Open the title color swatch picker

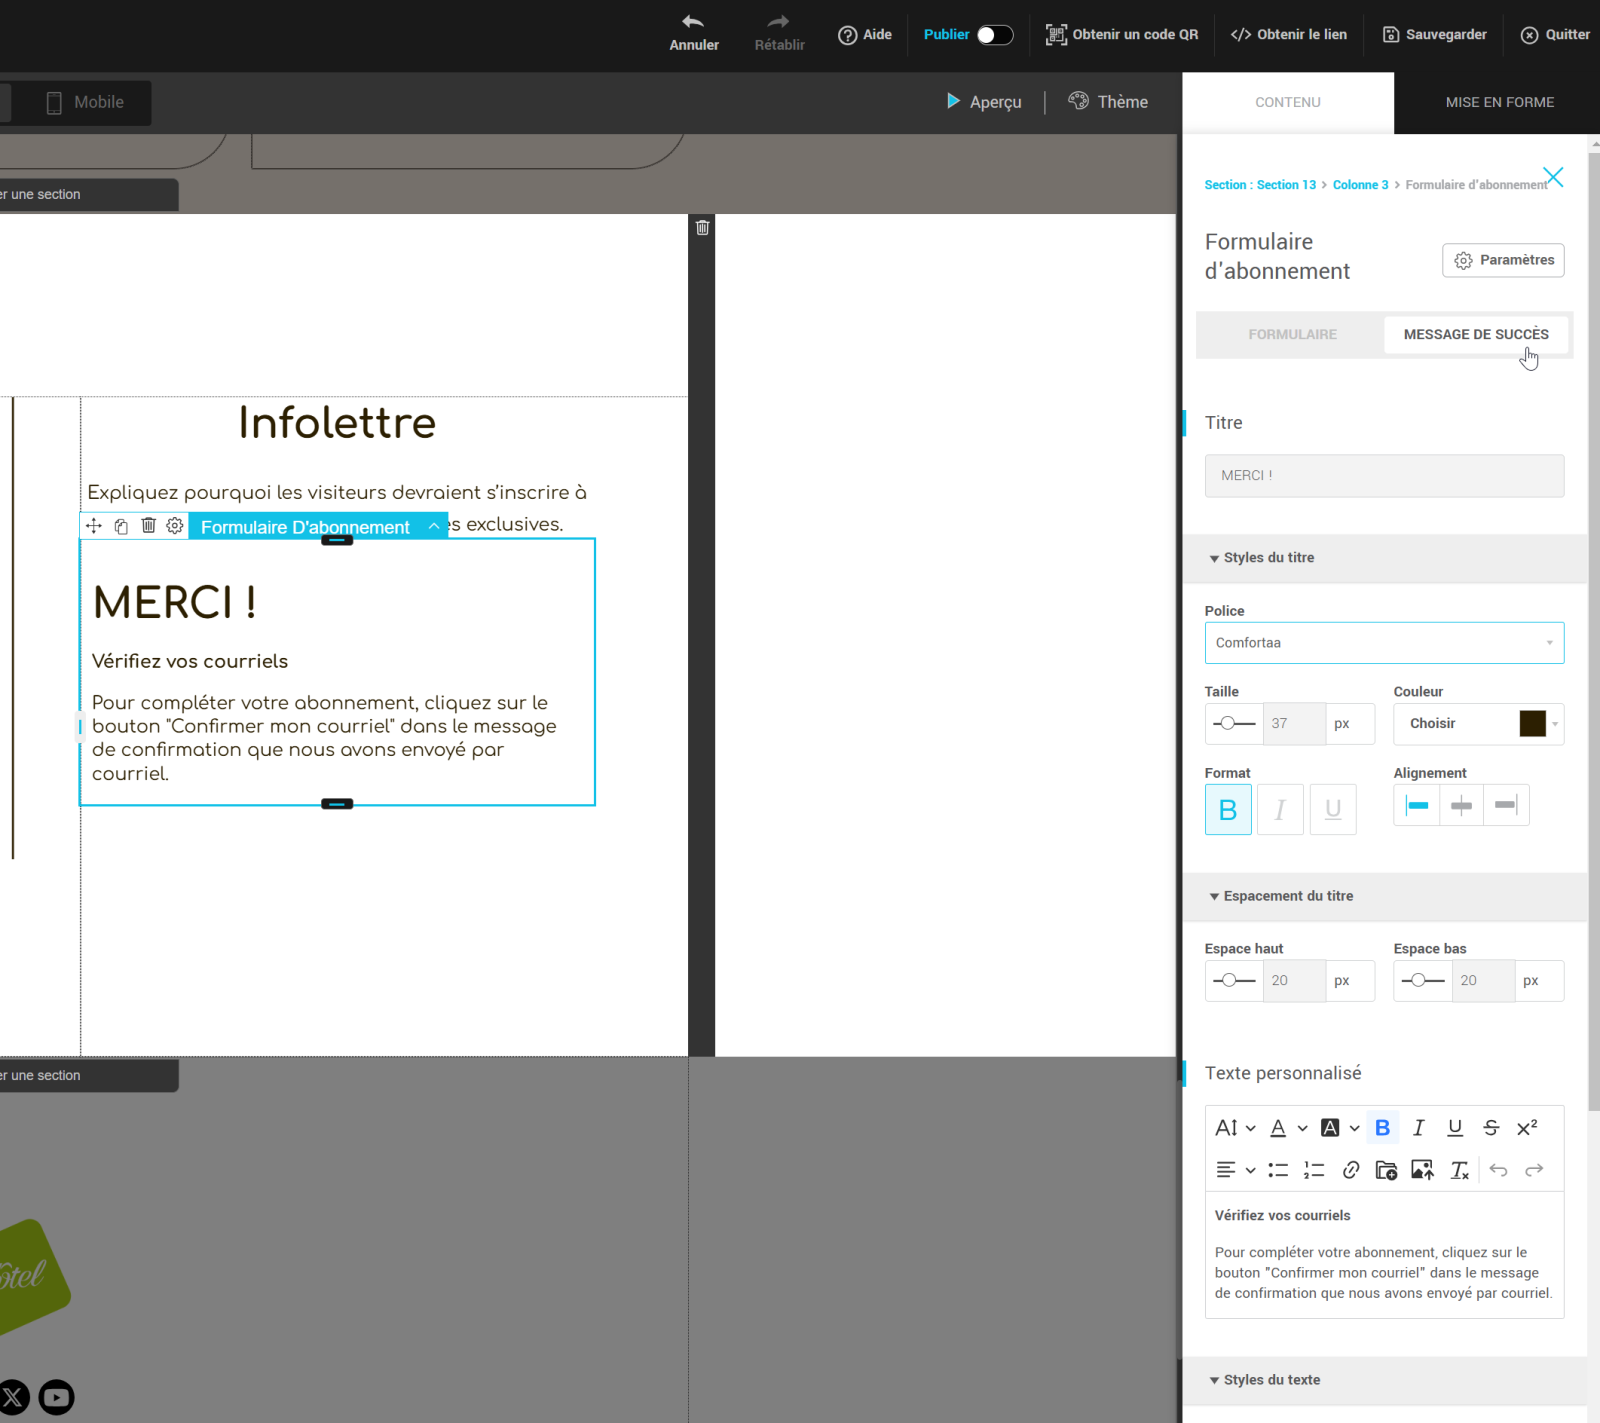pos(1532,724)
